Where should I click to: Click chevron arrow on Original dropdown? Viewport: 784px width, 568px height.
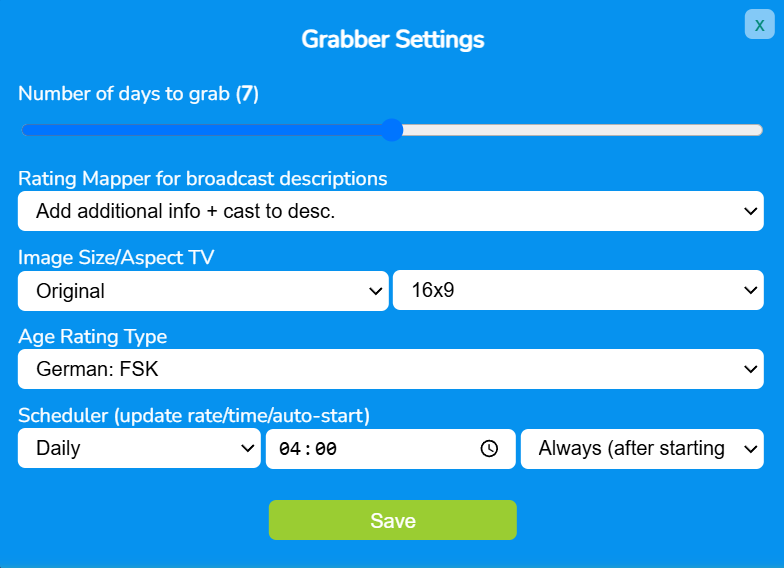(375, 291)
